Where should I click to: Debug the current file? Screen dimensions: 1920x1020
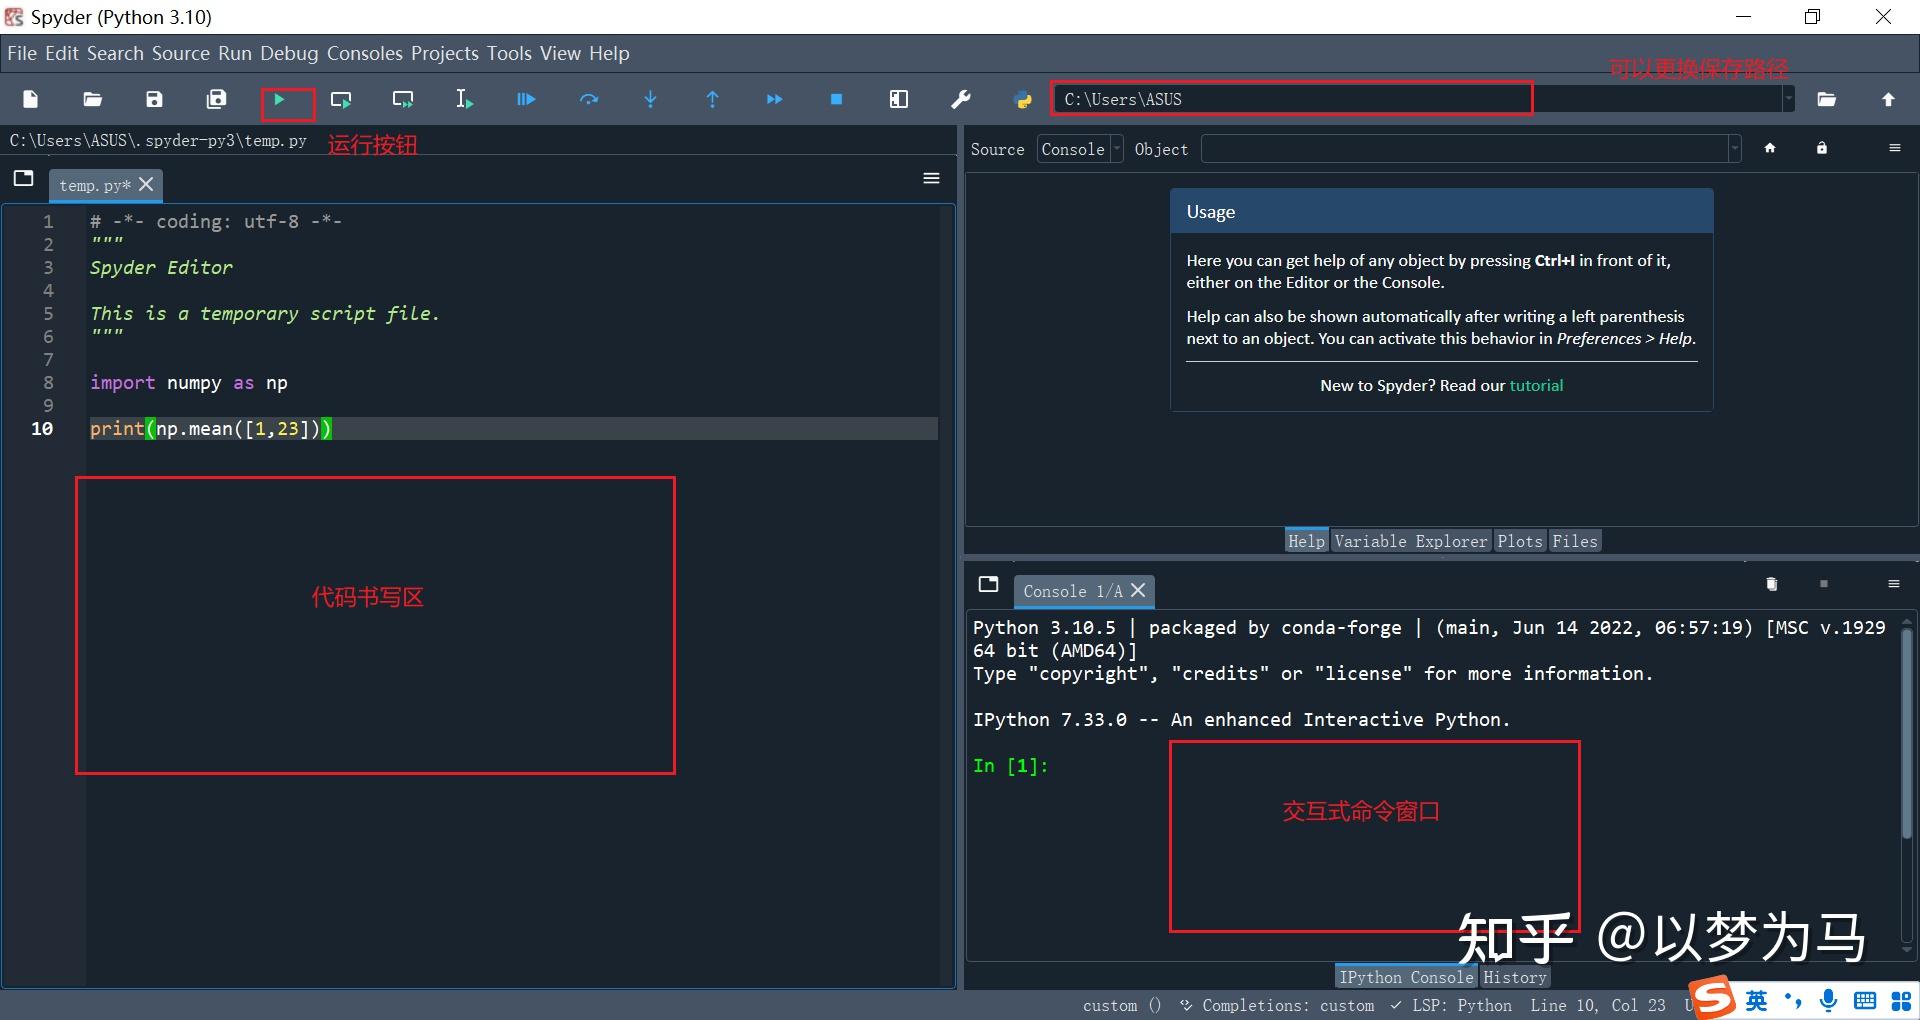pyautogui.click(x=525, y=99)
